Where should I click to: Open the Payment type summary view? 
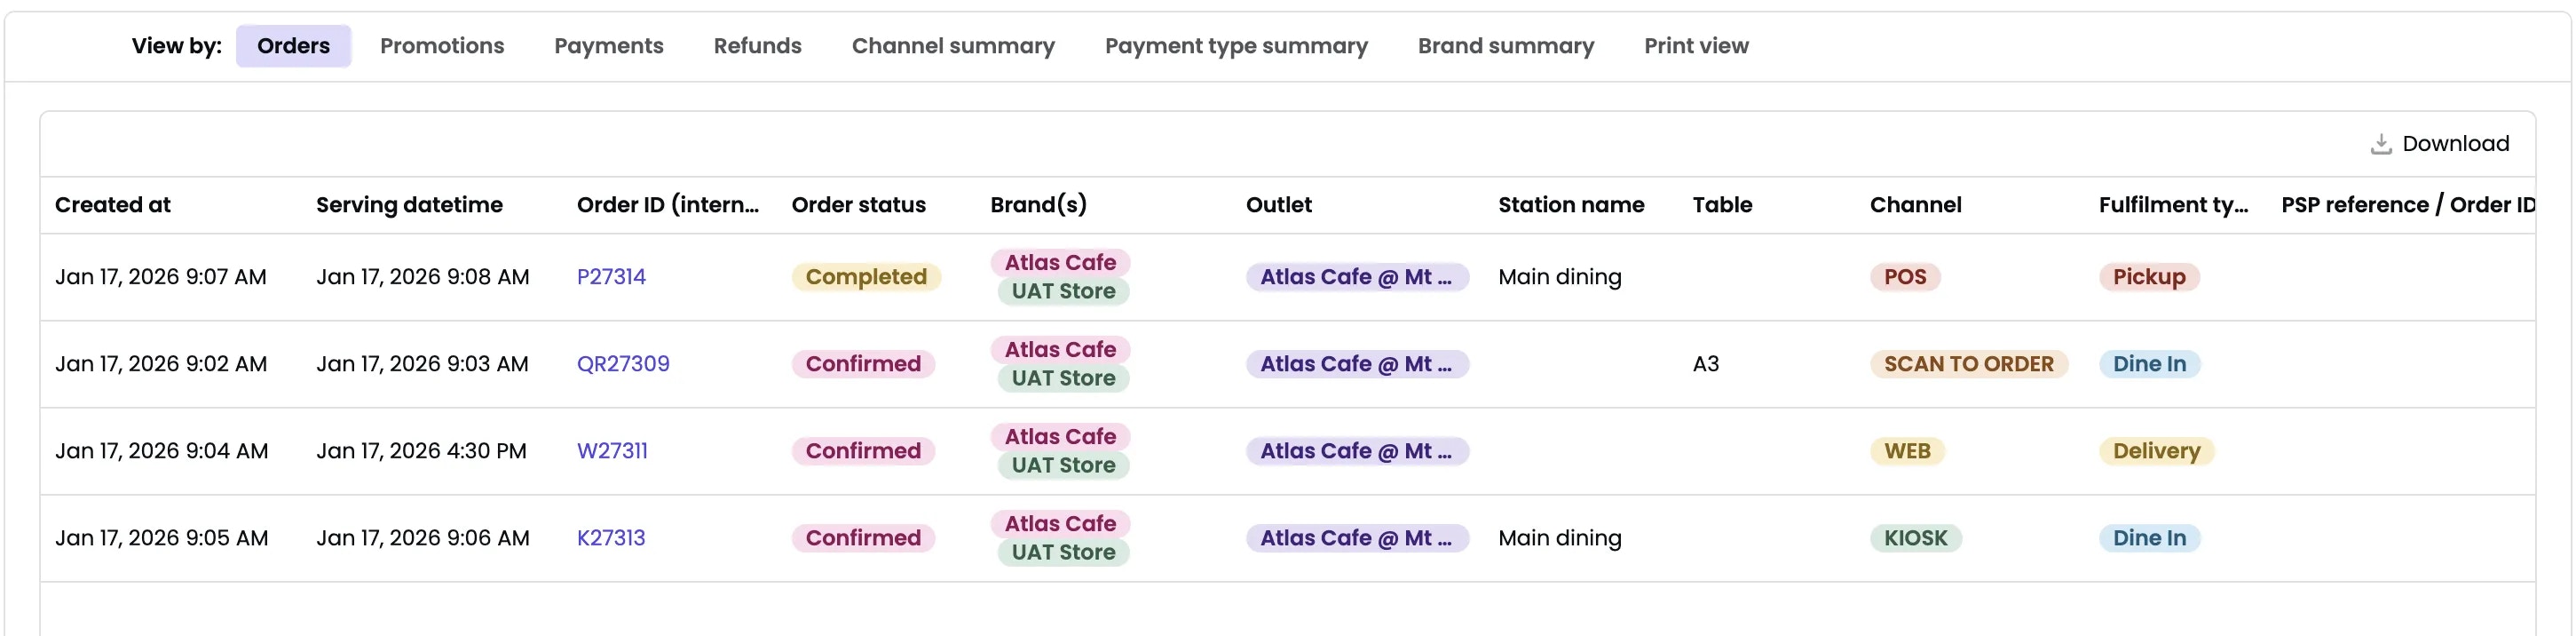[x=1236, y=45]
